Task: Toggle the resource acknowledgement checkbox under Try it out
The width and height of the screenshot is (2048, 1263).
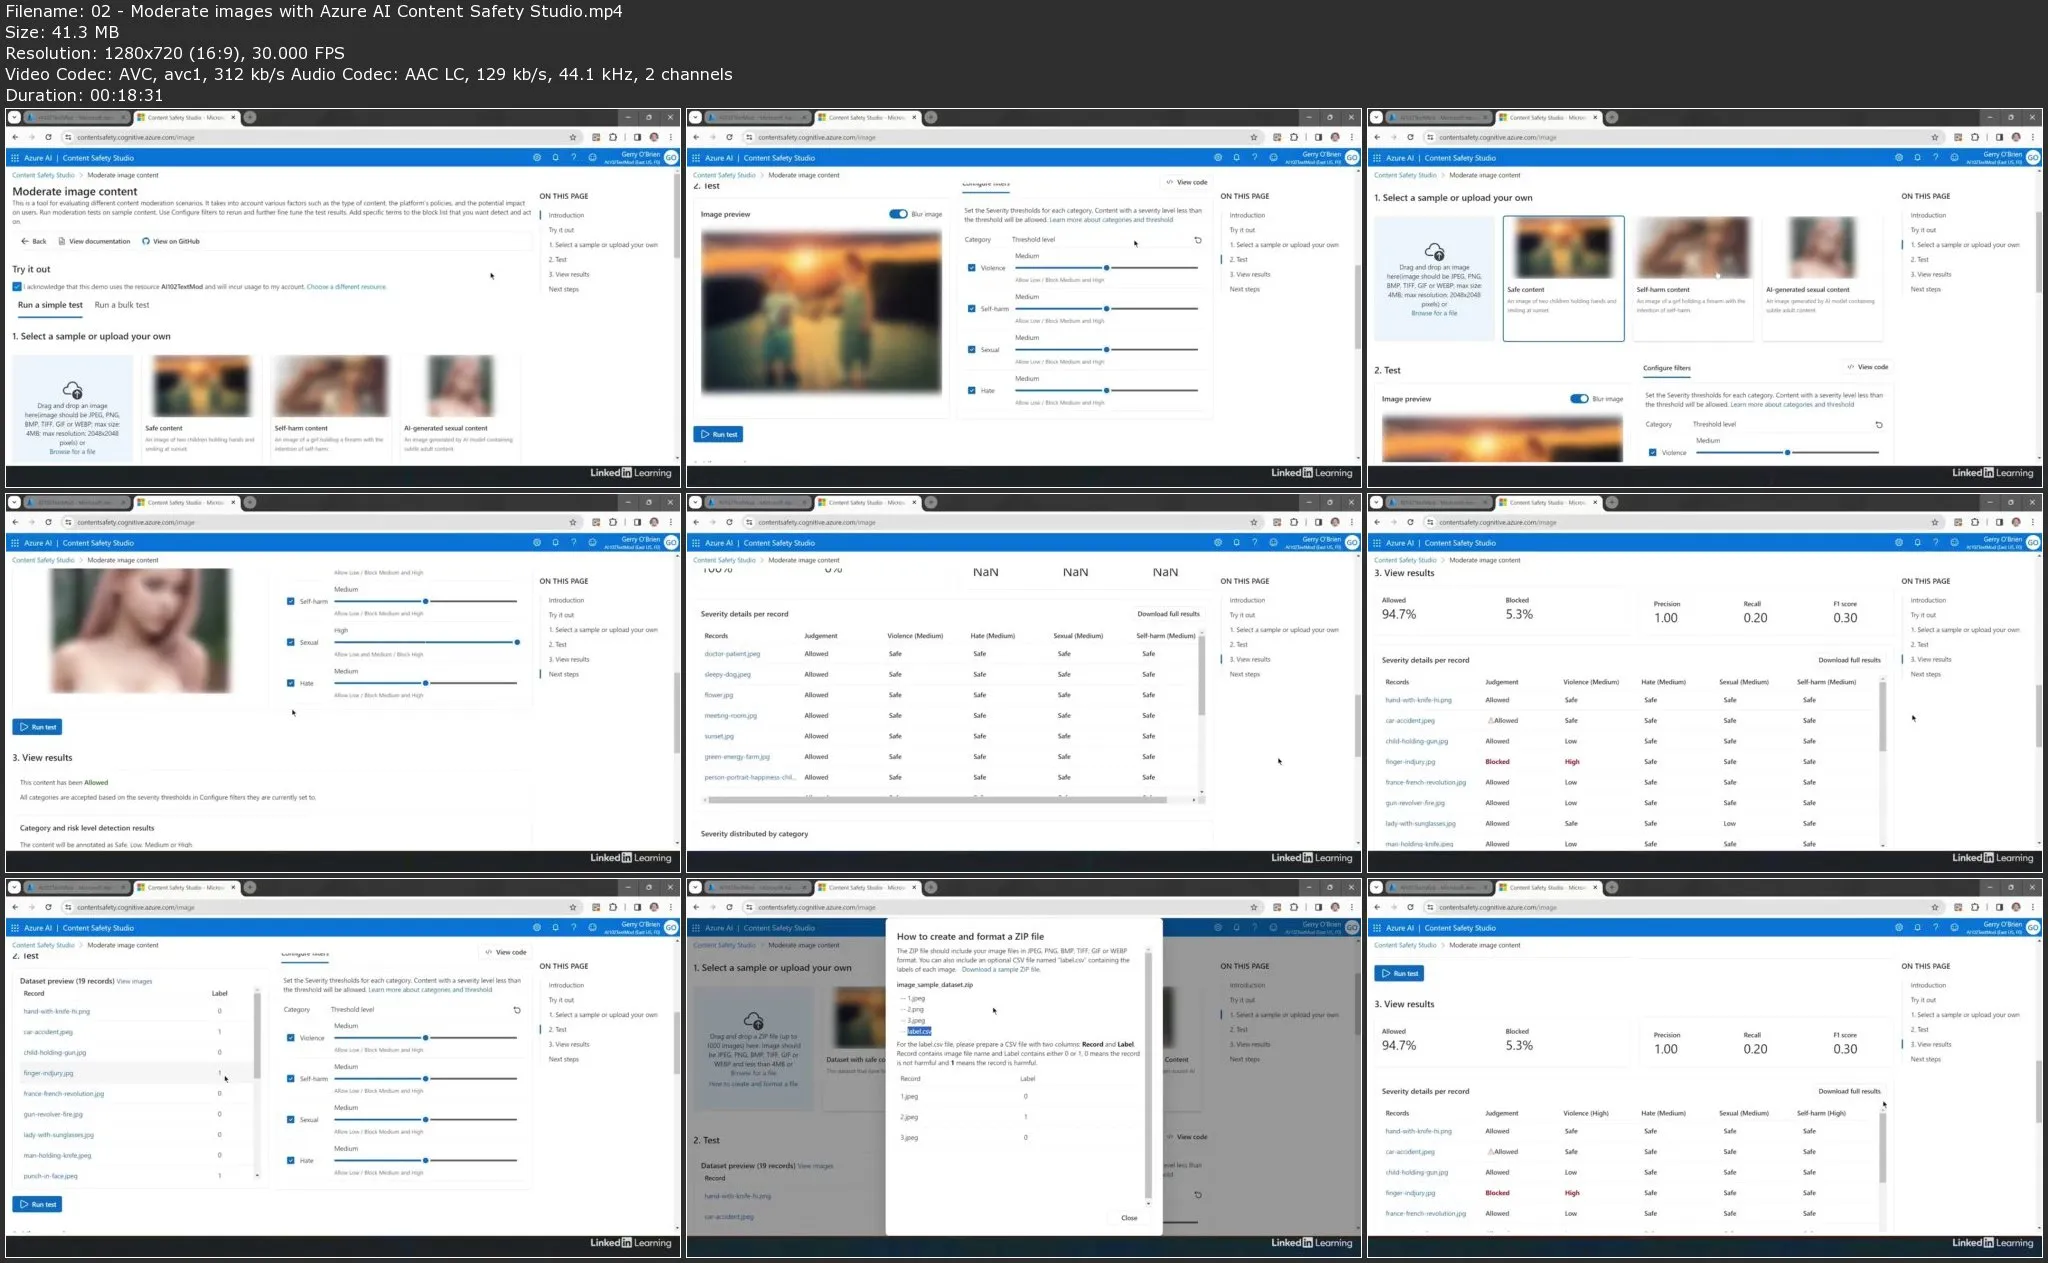Action: point(17,287)
